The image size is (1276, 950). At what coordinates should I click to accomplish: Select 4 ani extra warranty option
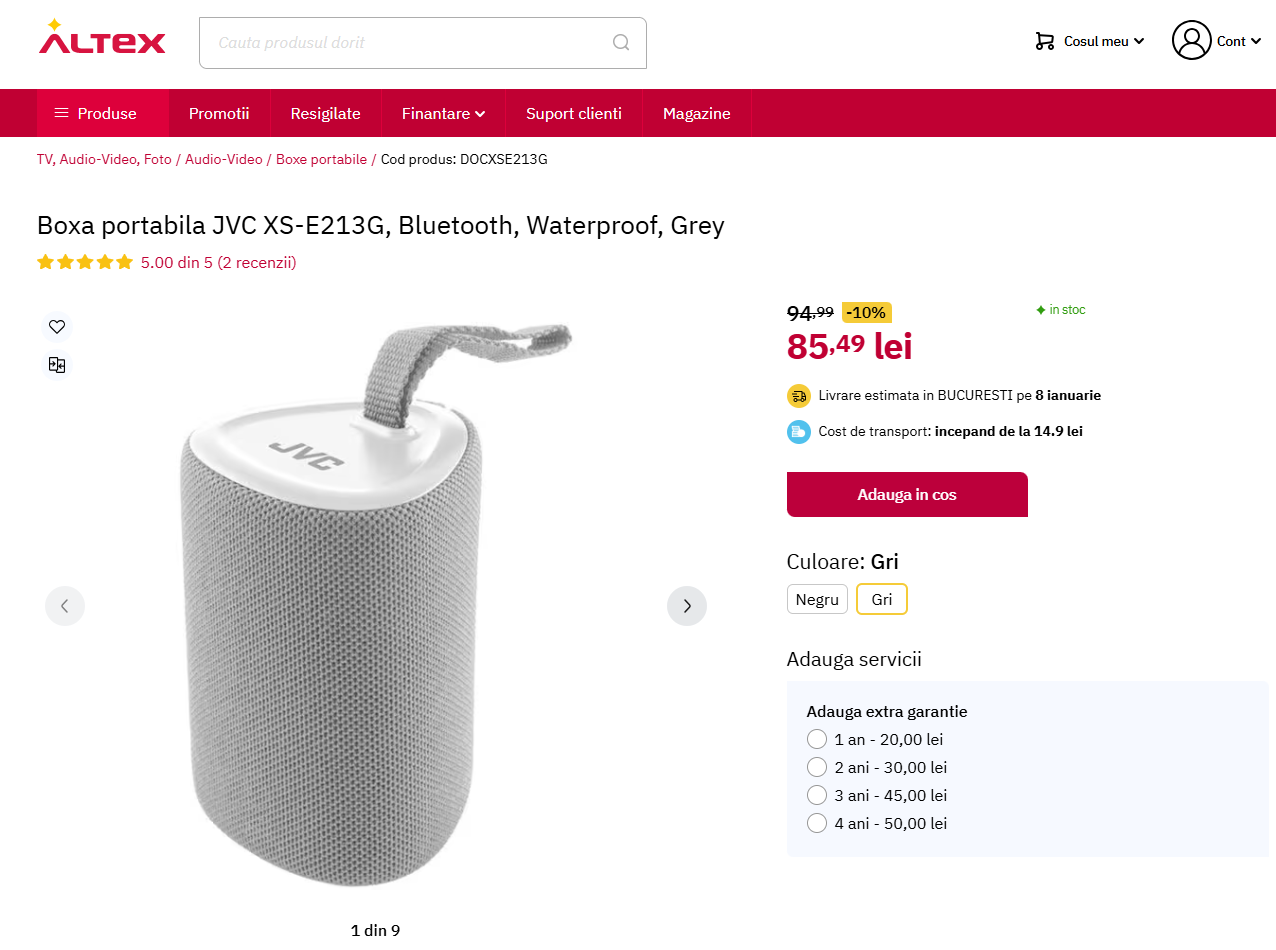pos(817,823)
